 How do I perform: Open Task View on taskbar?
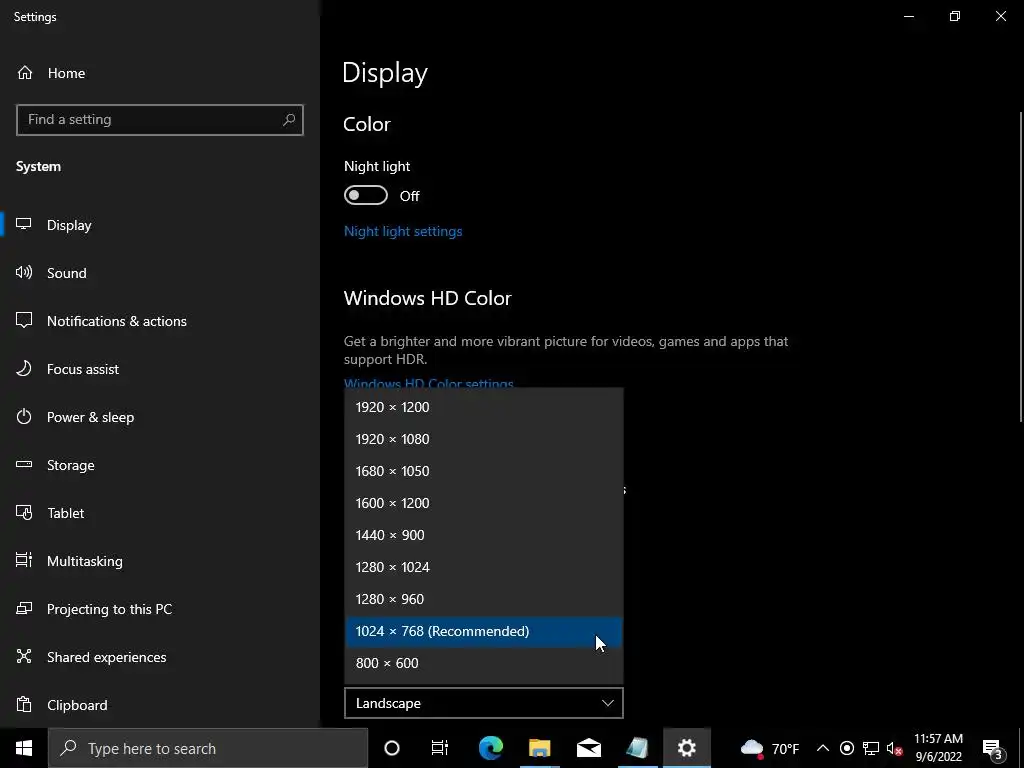pos(440,748)
